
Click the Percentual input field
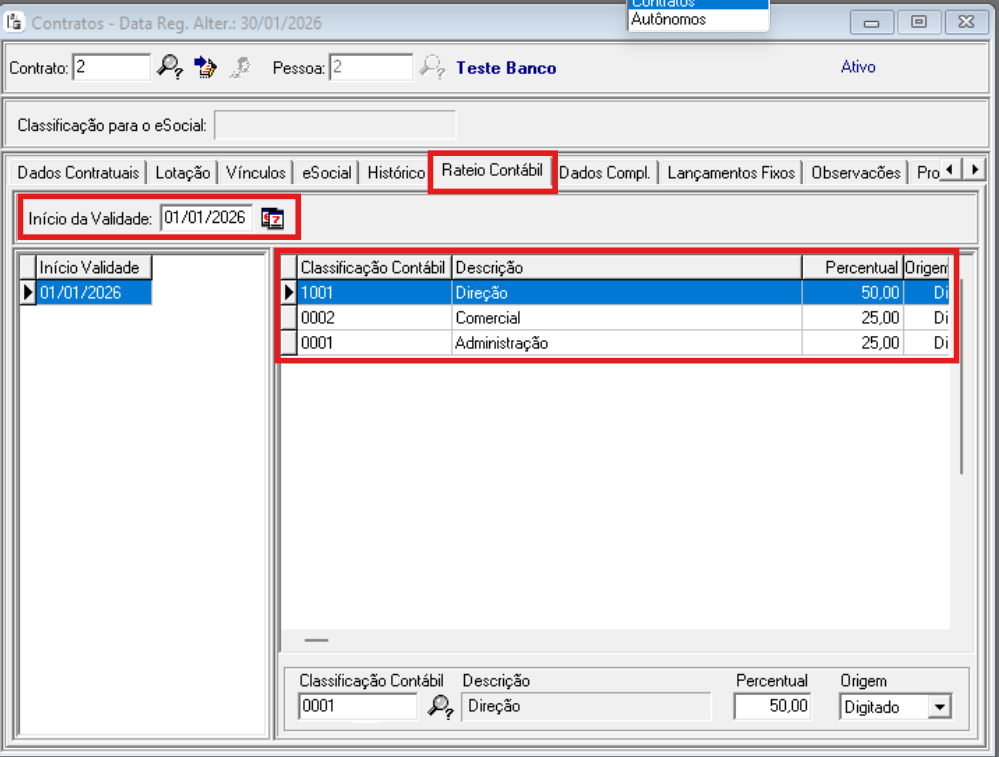[773, 707]
